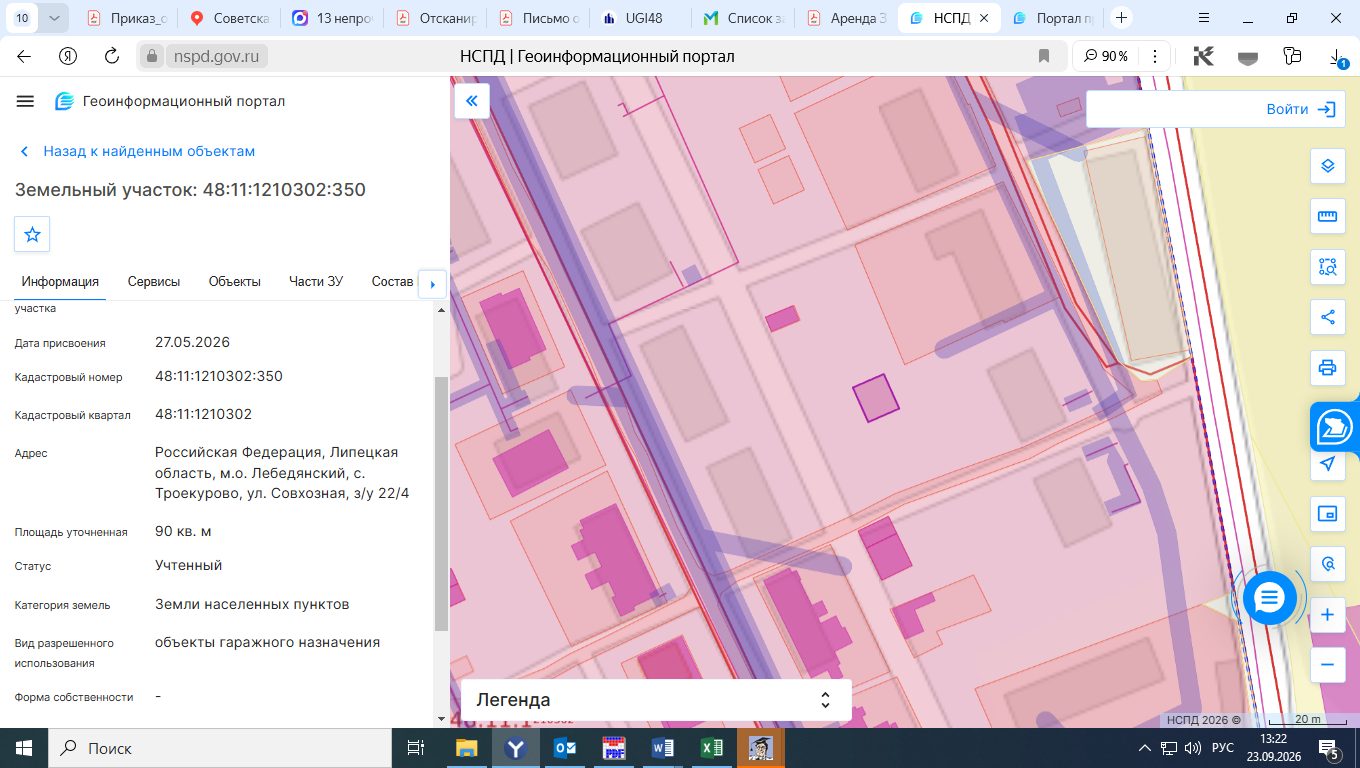Open the browser zoom 90% control
The width and height of the screenshot is (1360, 768).
(1107, 56)
